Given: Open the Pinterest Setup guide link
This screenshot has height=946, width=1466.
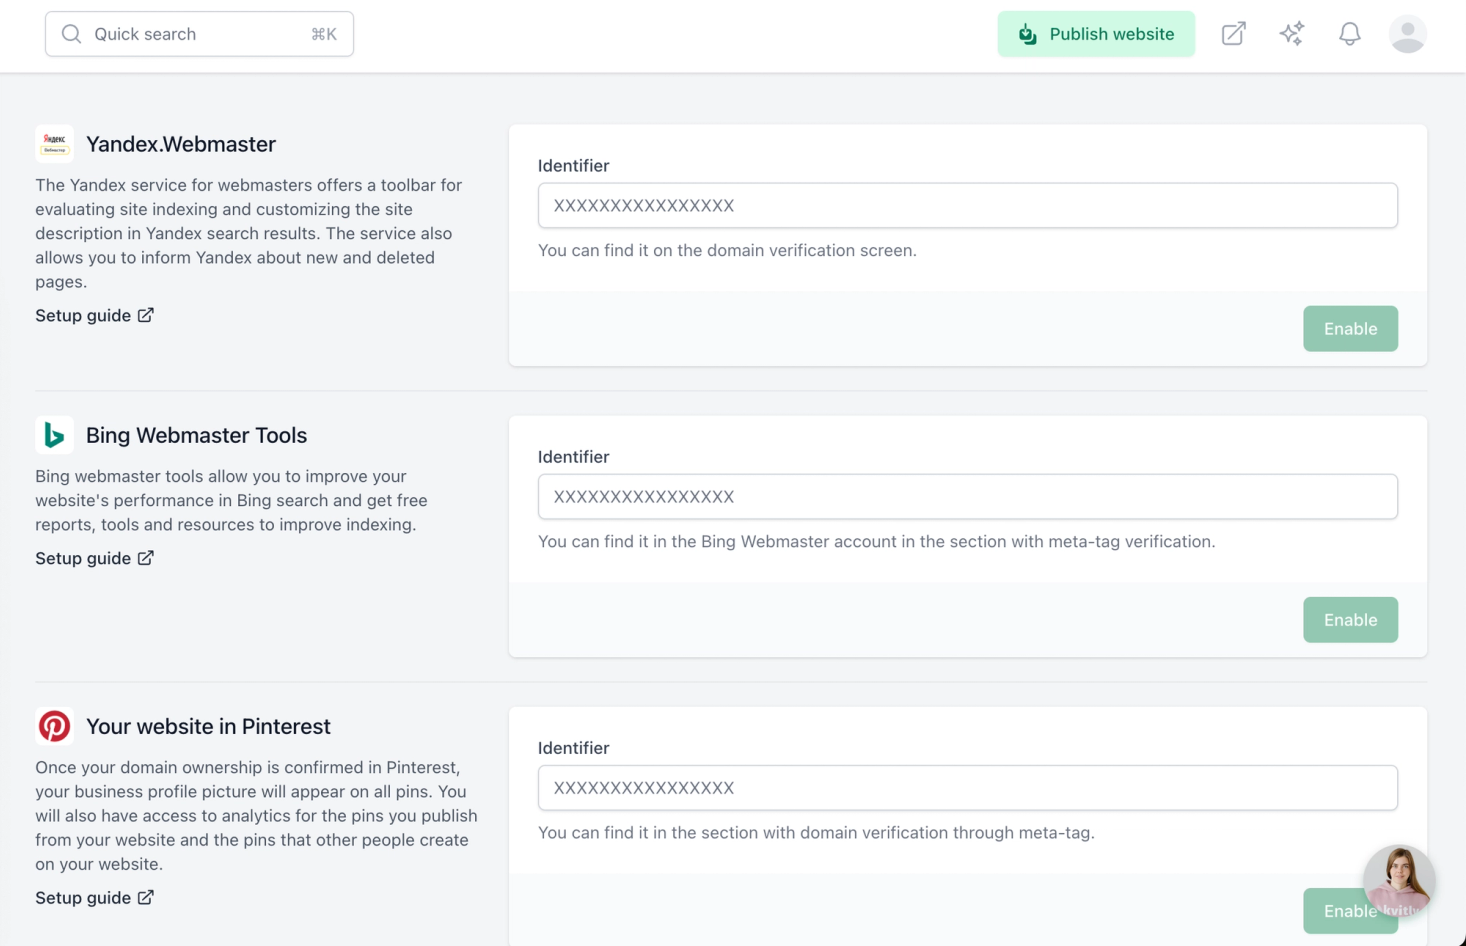Looking at the screenshot, I should 95,898.
